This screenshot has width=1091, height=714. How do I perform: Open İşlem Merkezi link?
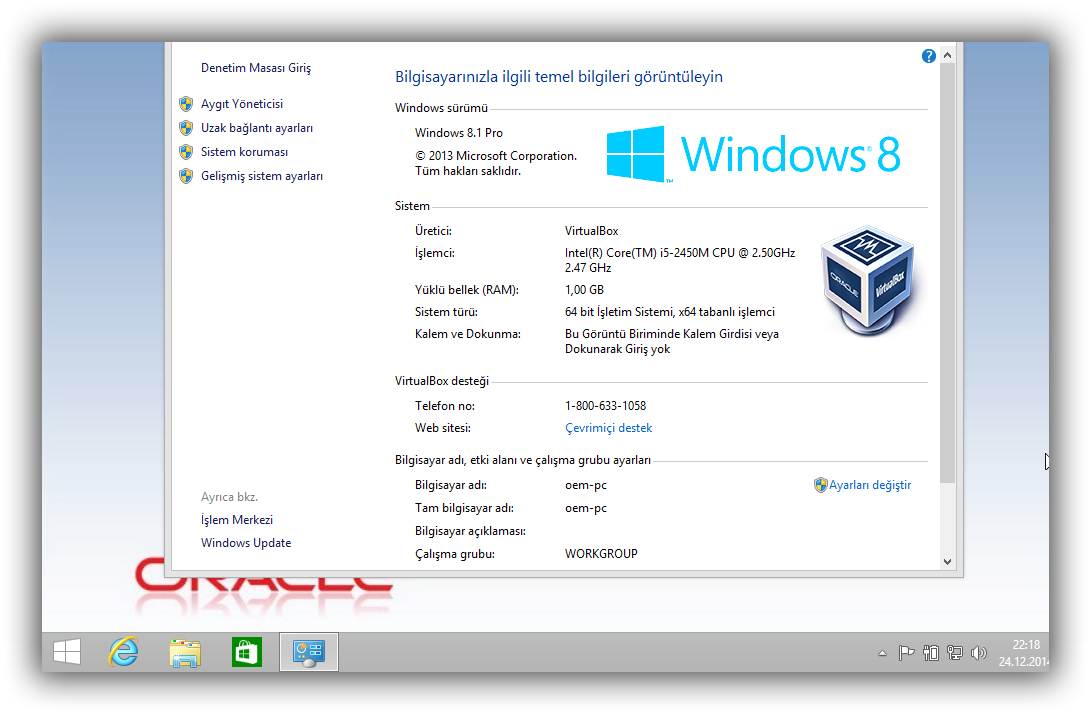(x=237, y=520)
